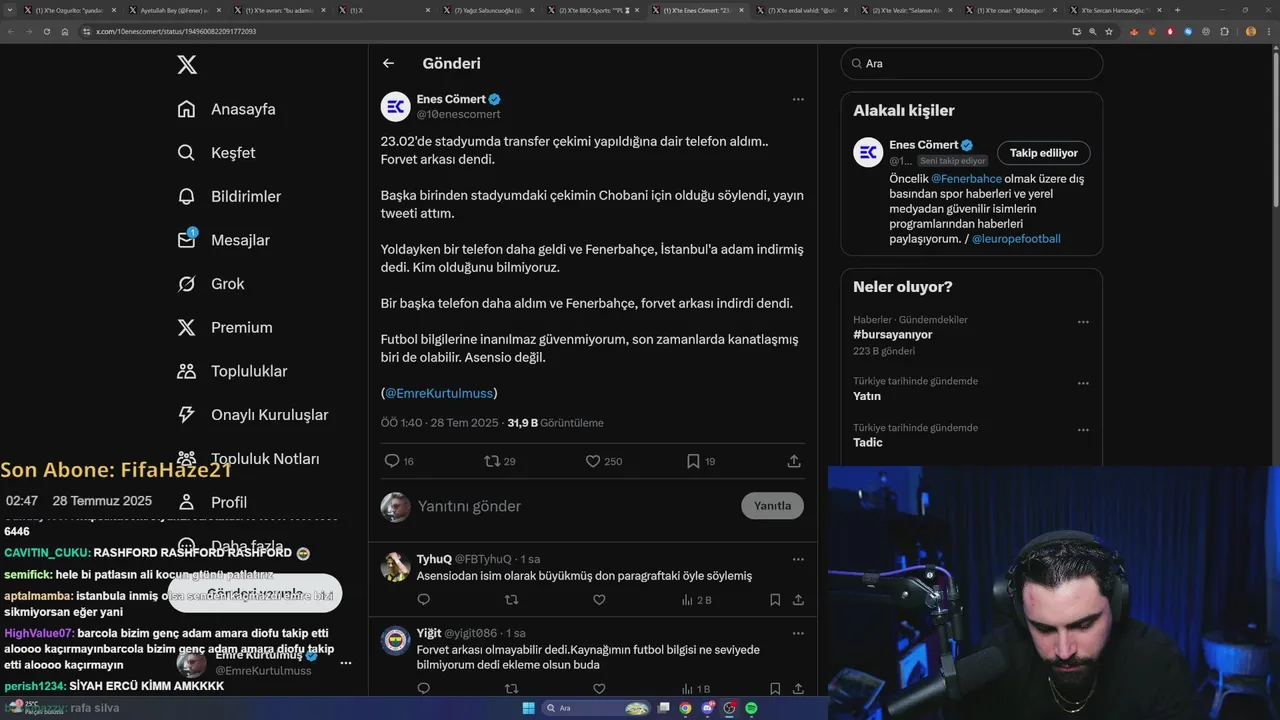Open the @EmreKurtulmuss mention link
The width and height of the screenshot is (1280, 720).
click(439, 393)
